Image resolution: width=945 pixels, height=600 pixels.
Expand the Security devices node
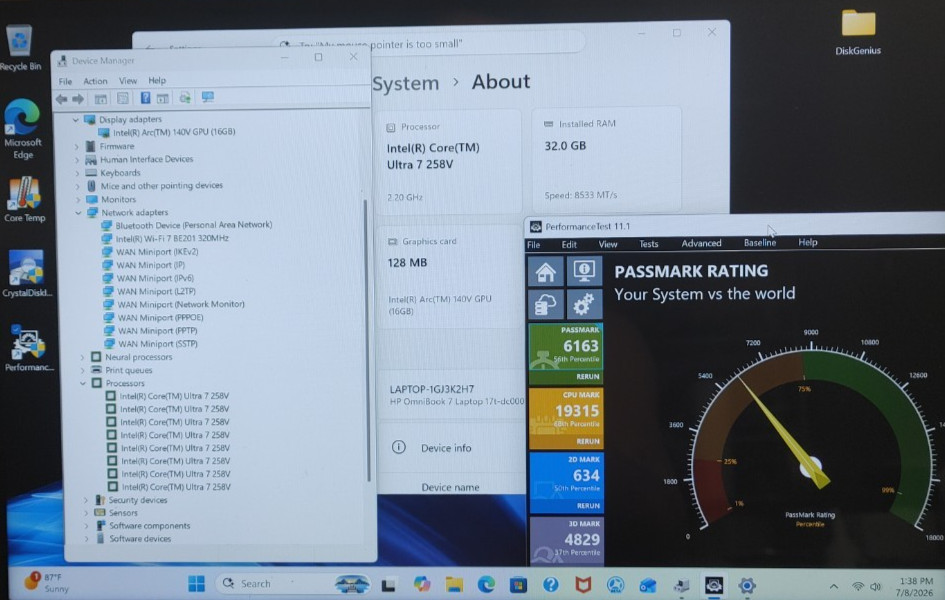click(86, 500)
